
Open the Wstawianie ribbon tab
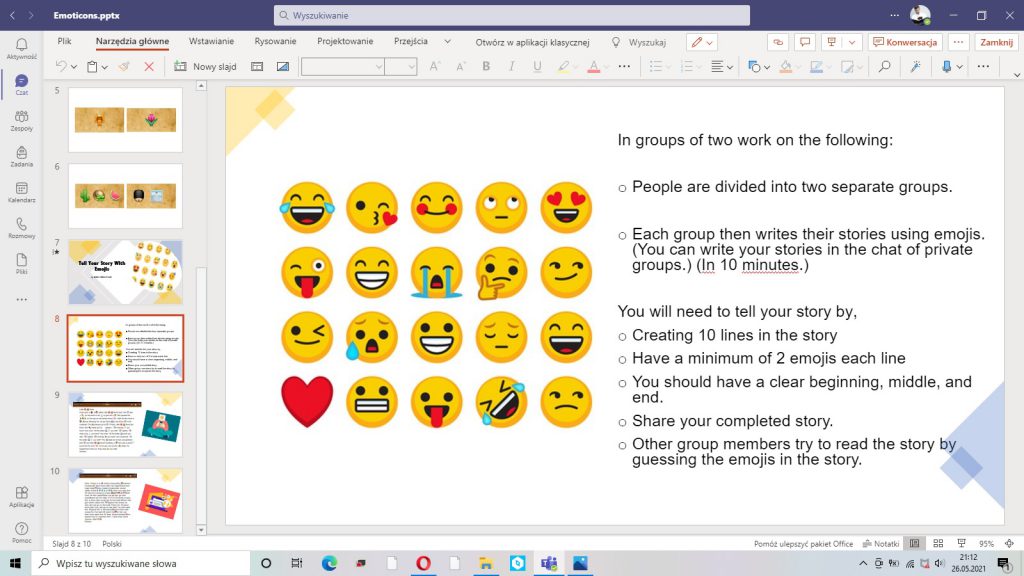211,41
